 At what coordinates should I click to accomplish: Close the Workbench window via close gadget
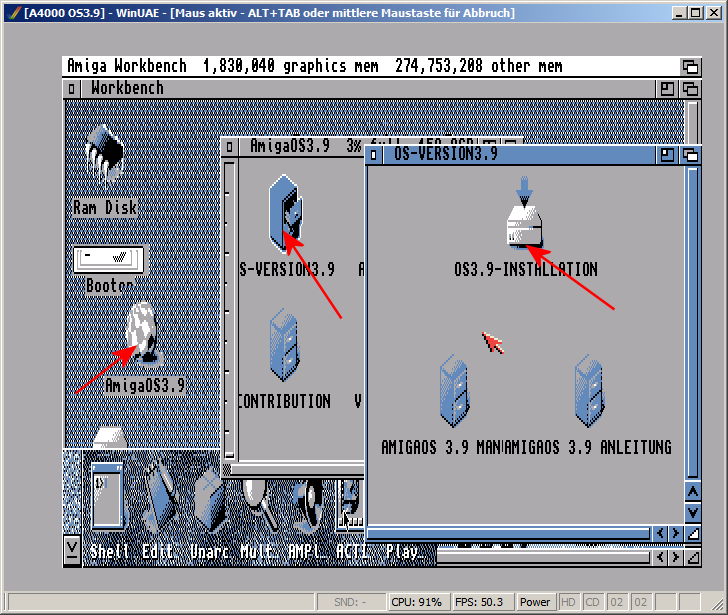pos(72,88)
